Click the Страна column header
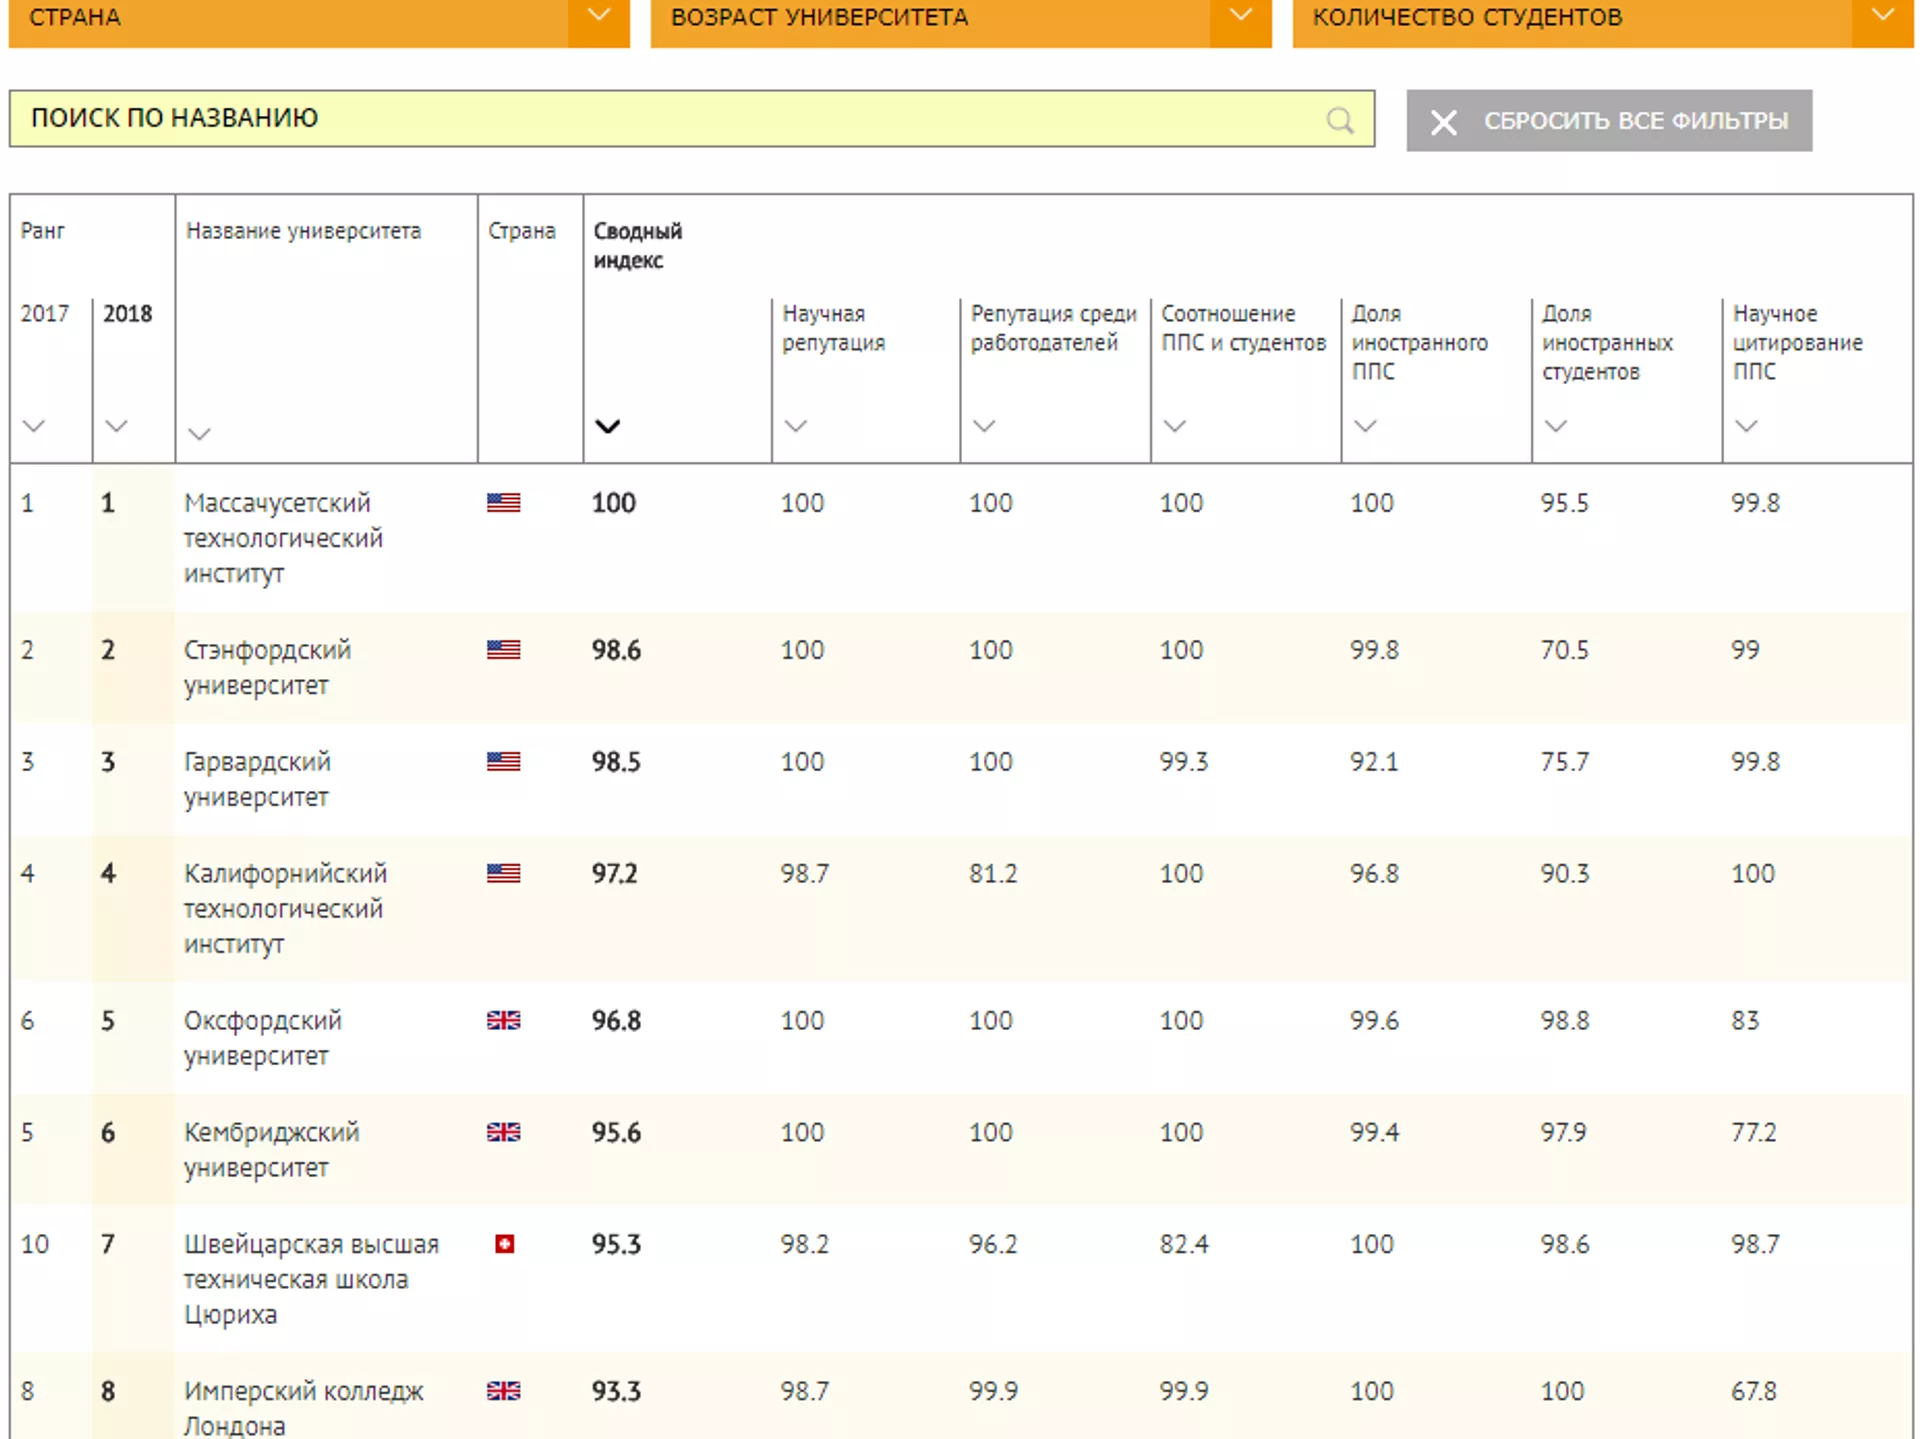The width and height of the screenshot is (1920, 1439). tap(521, 231)
